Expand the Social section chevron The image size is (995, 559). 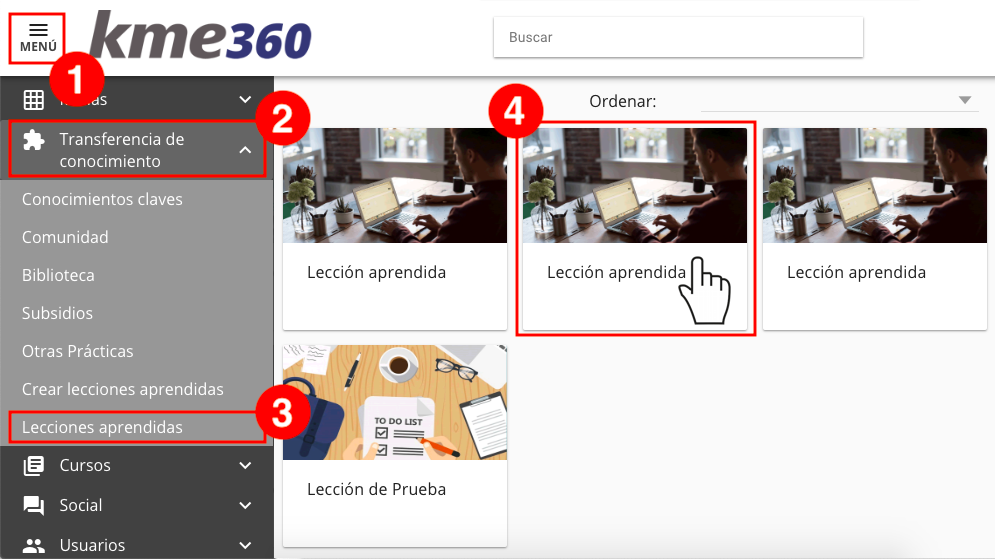click(x=245, y=506)
